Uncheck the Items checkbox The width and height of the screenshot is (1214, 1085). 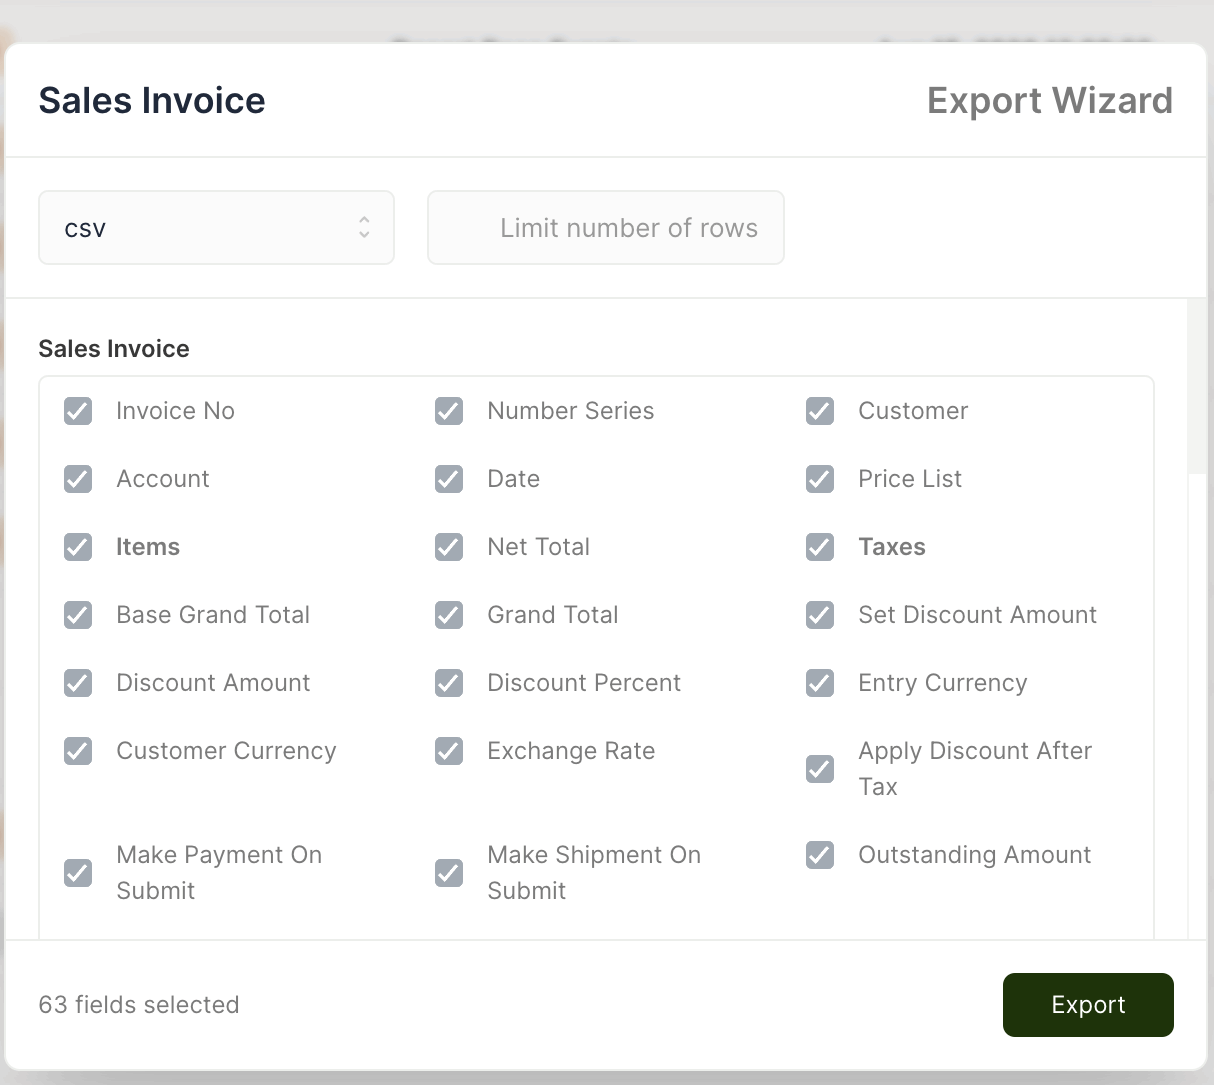78,547
